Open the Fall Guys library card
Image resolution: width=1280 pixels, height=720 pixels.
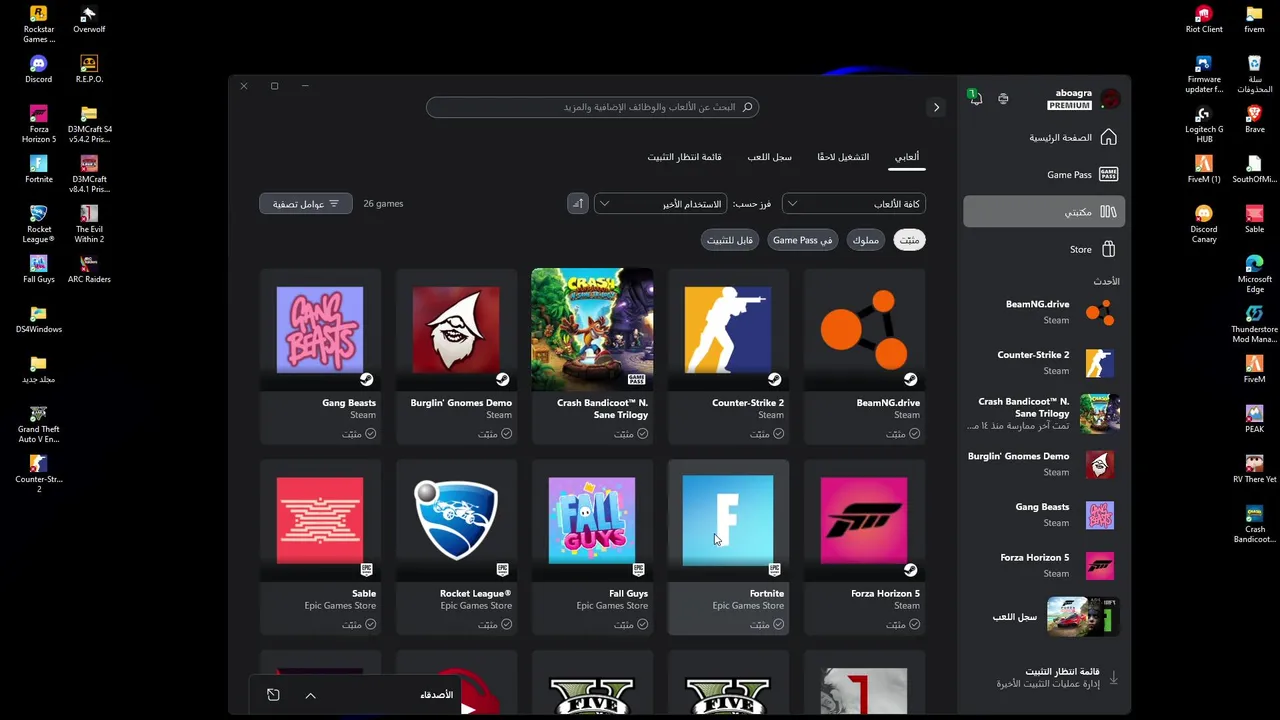click(592, 547)
